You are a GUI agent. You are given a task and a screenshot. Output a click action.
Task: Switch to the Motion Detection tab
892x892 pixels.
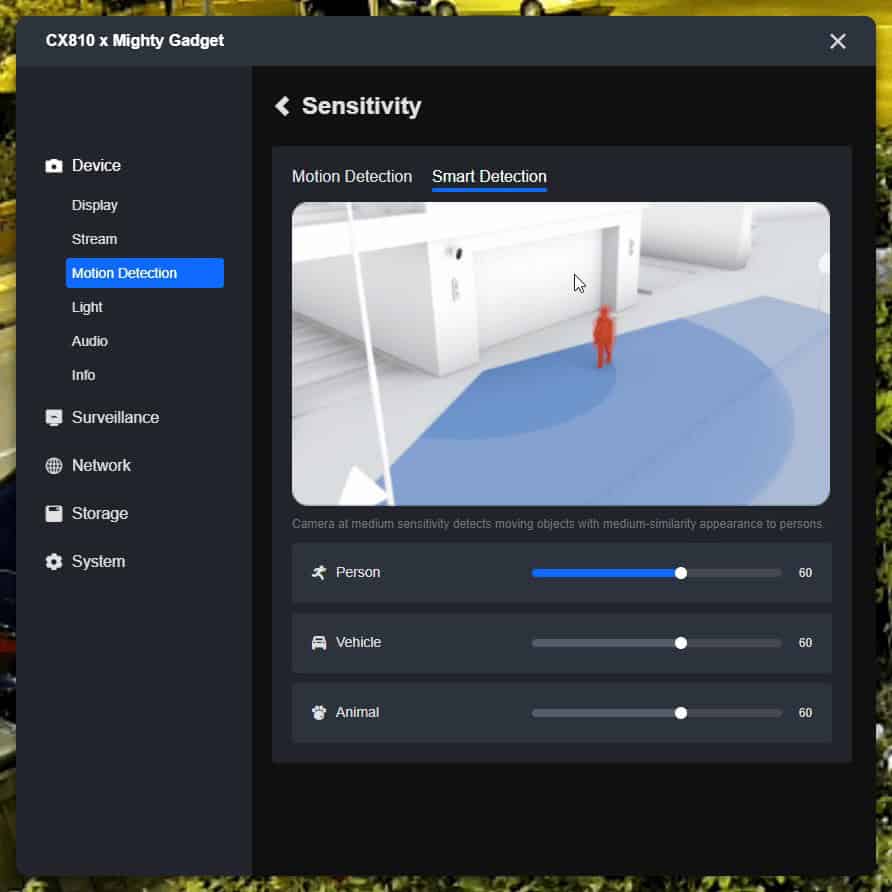[352, 177]
